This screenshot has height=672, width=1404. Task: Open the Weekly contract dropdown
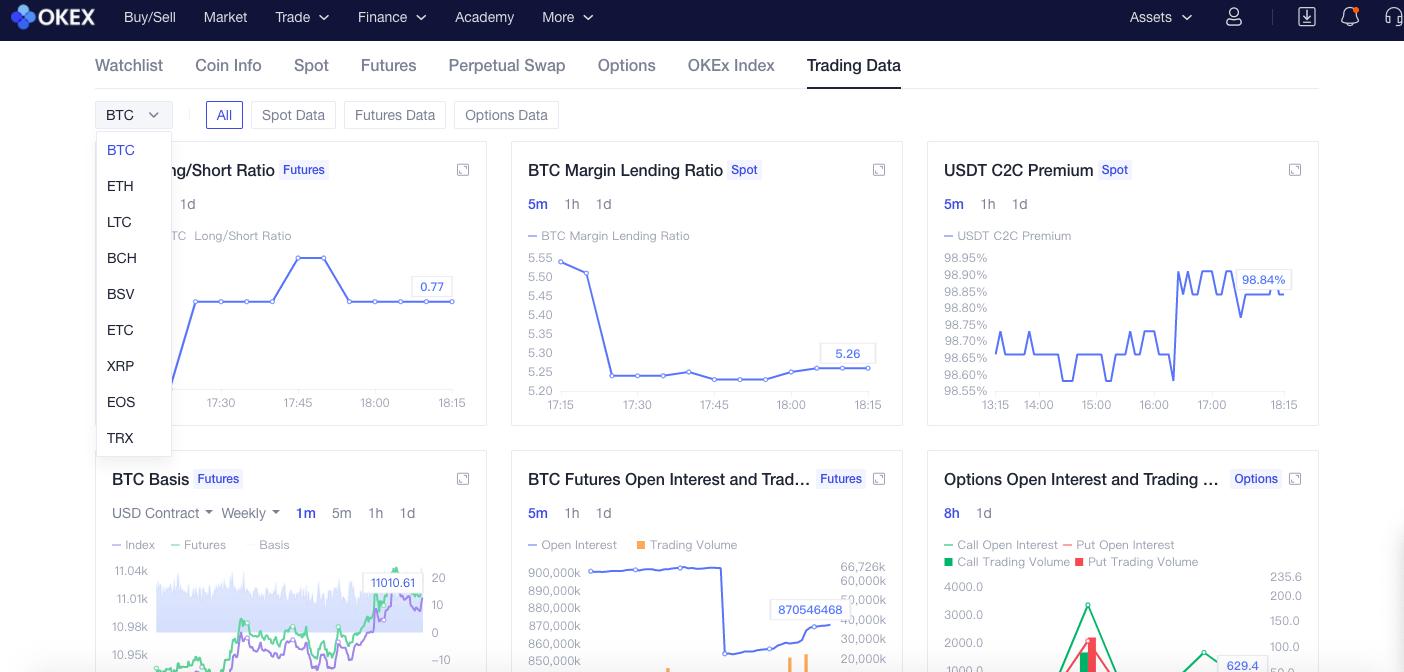250,513
